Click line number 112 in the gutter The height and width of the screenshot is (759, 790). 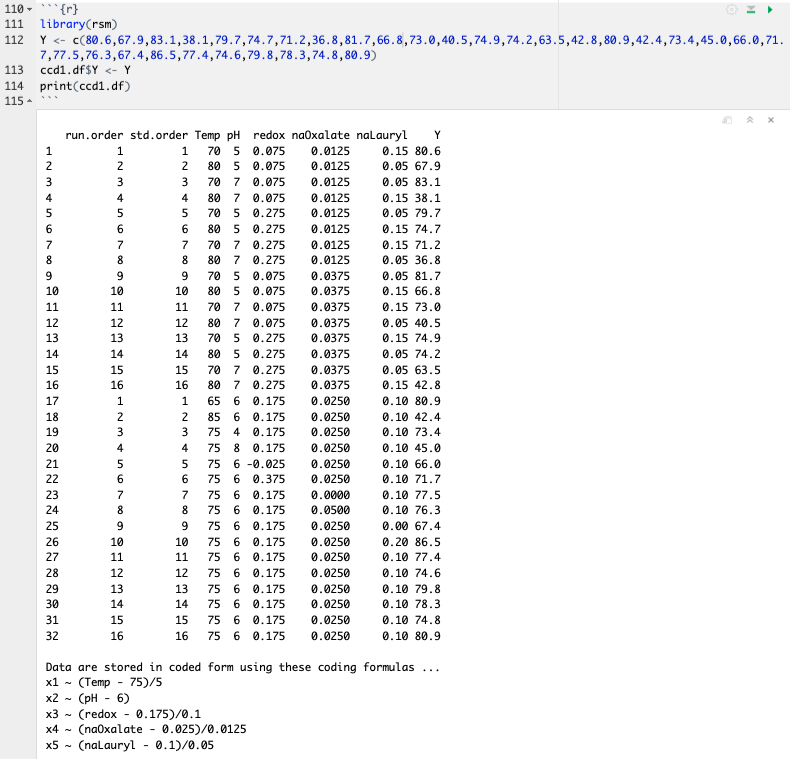[x=13, y=39]
